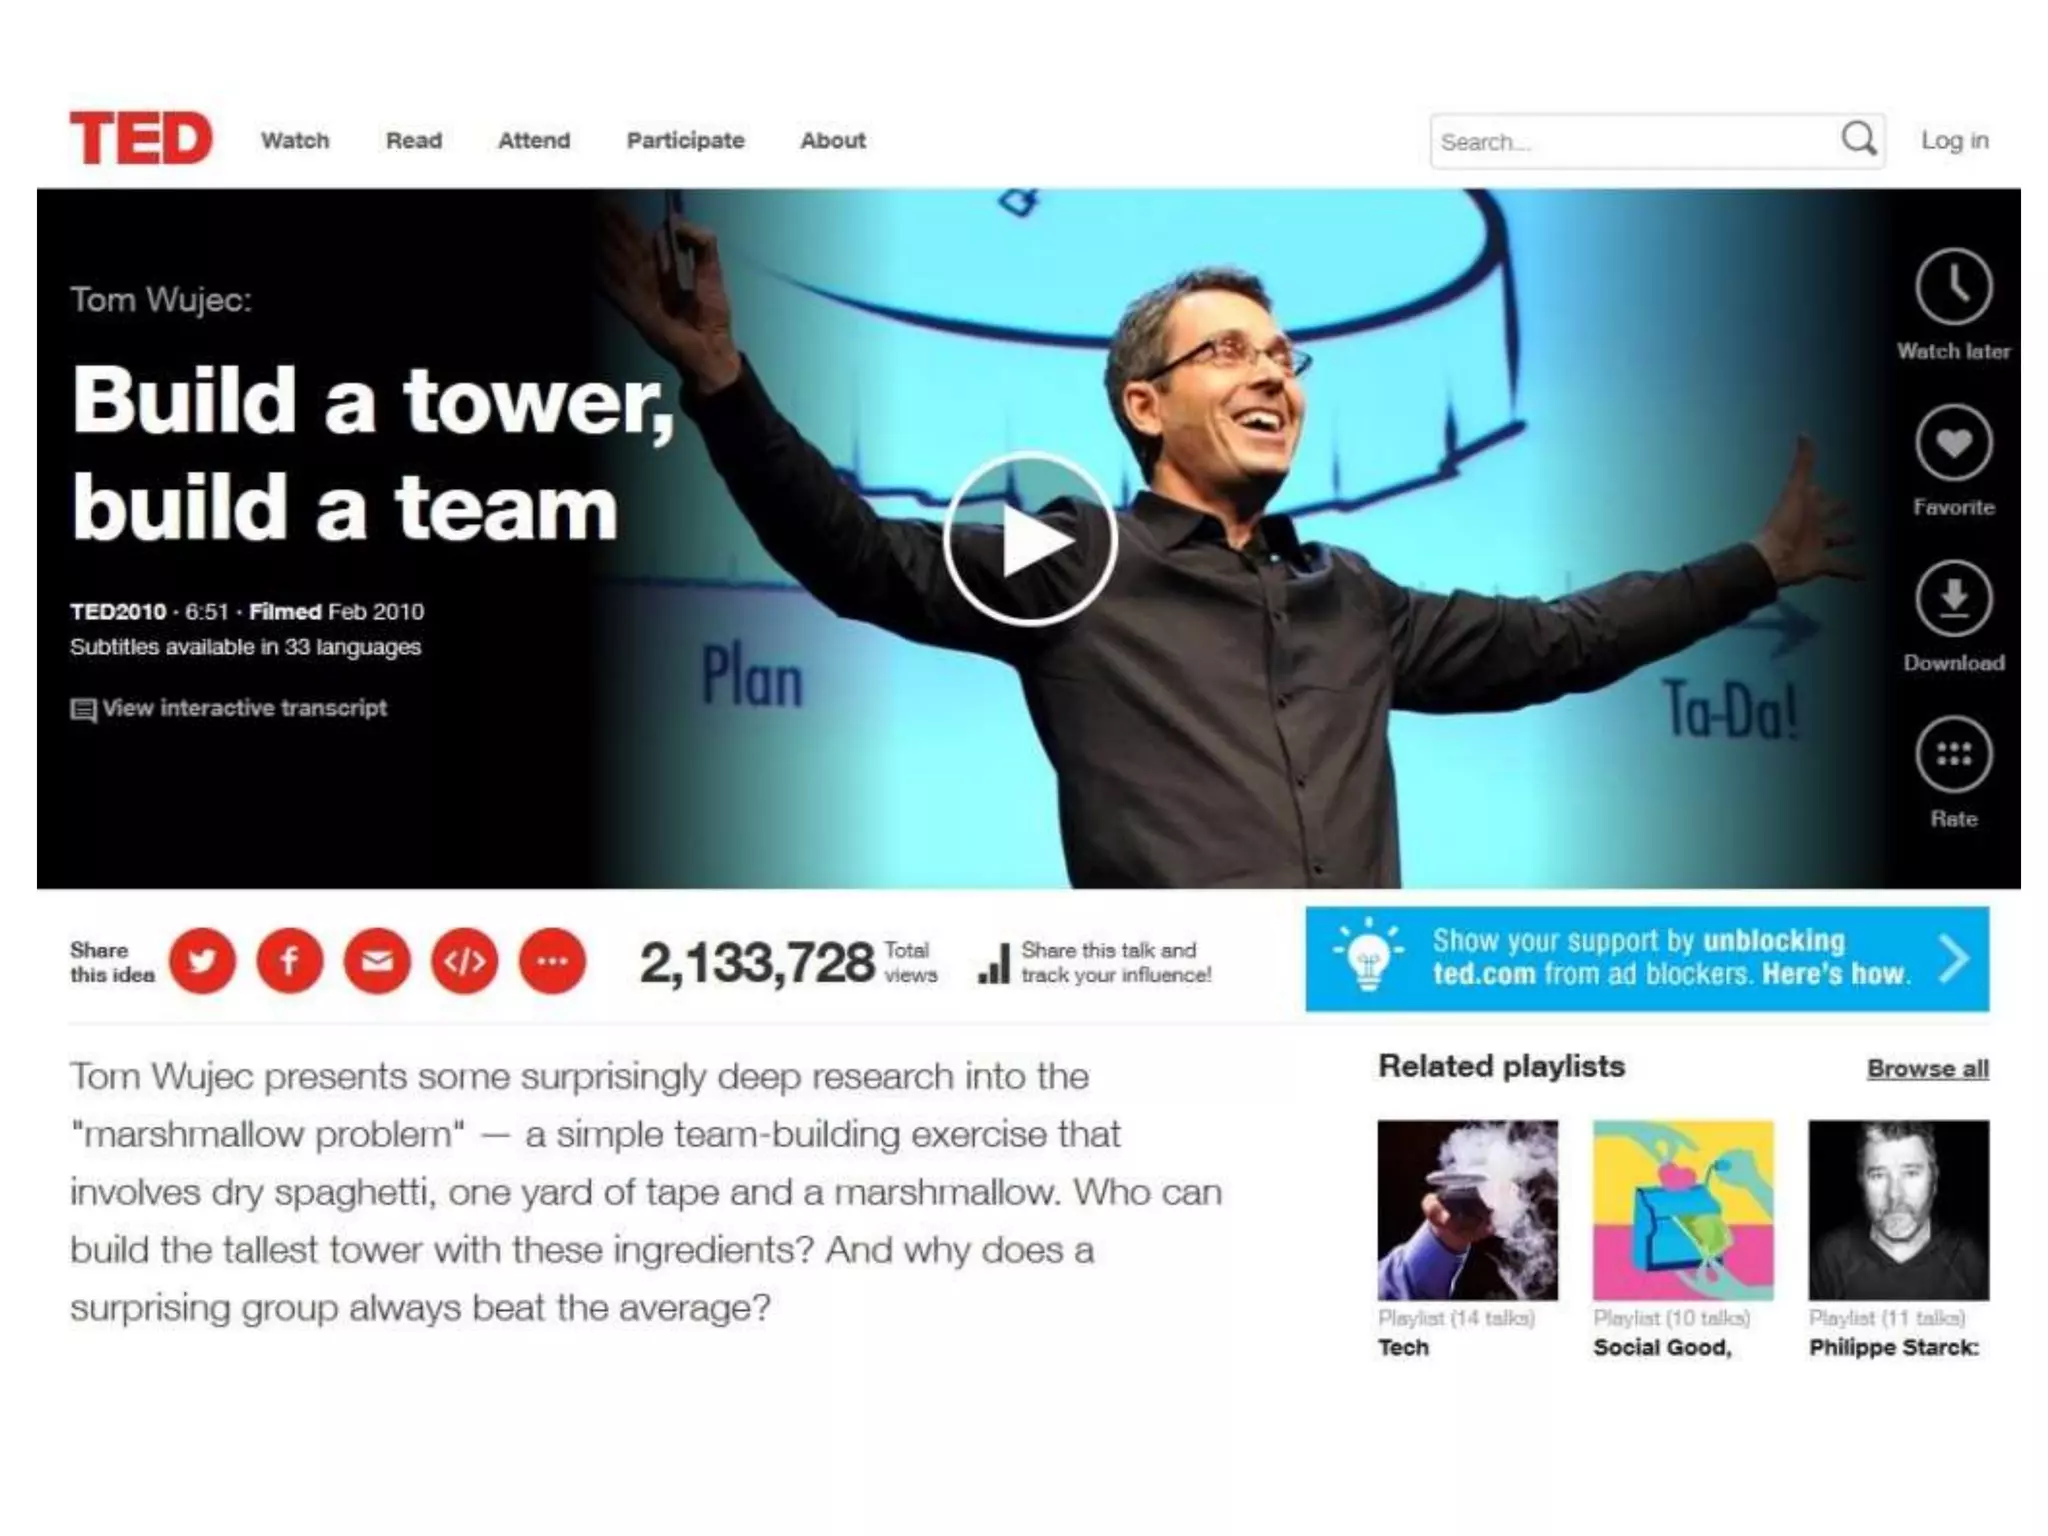Mark talk as Favorite with heart icon
The image size is (2048, 1536).
1953,443
